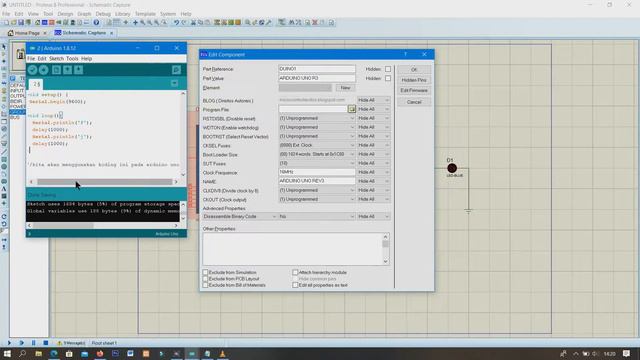Check Exclude from PCB Layout

pyautogui.click(x=205, y=279)
